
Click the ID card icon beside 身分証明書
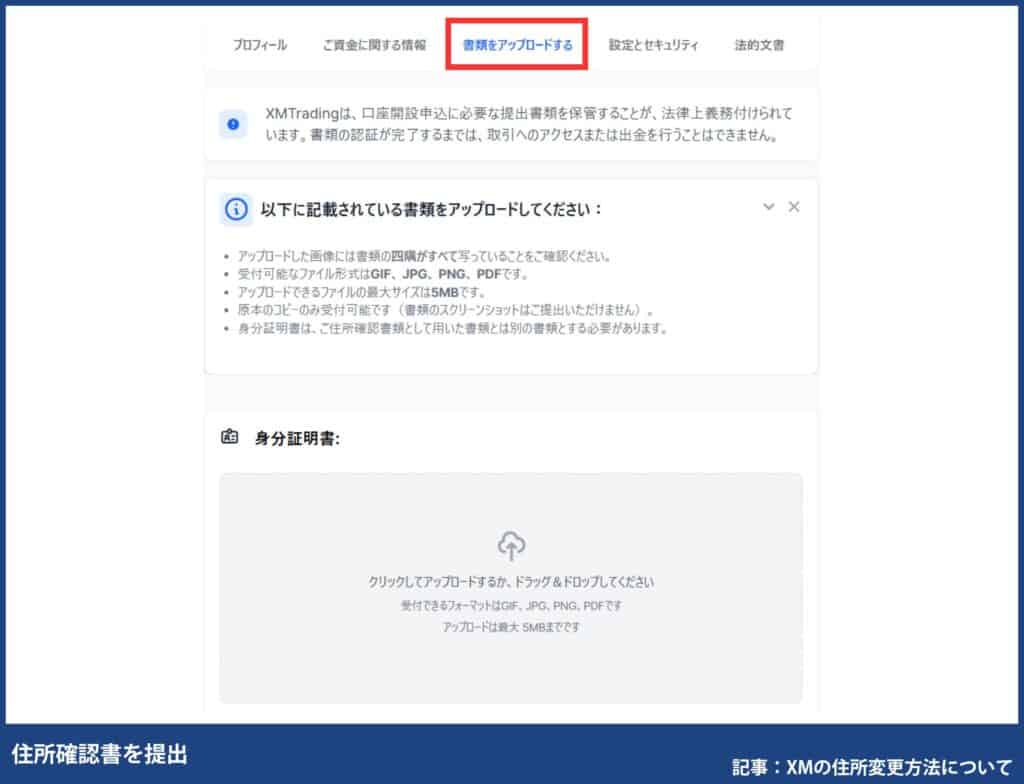click(229, 436)
